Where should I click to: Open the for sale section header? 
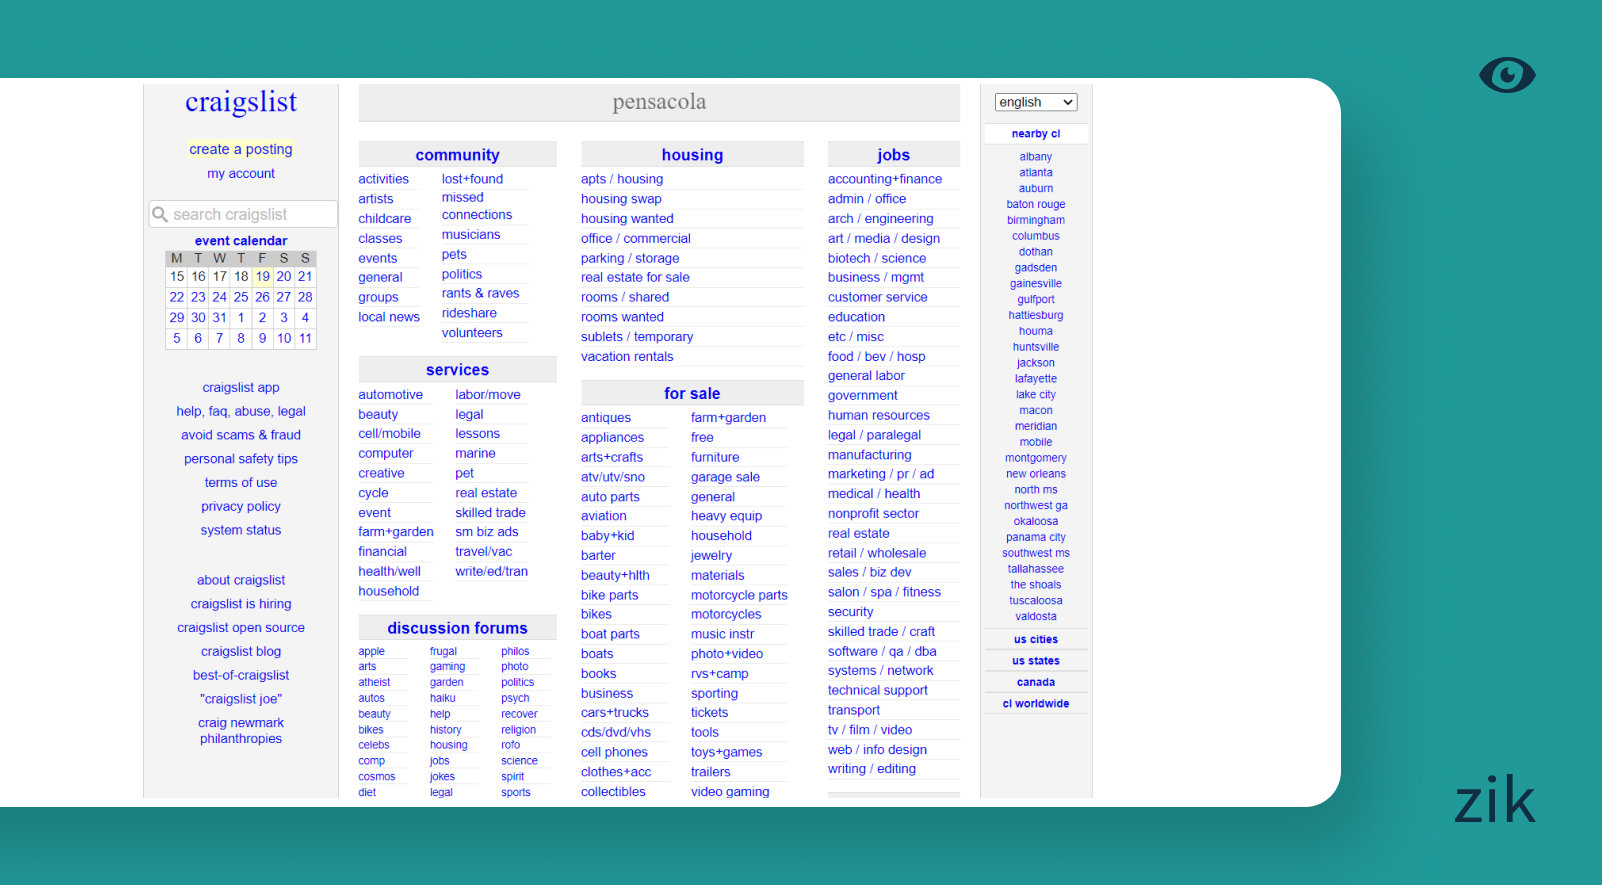click(692, 394)
